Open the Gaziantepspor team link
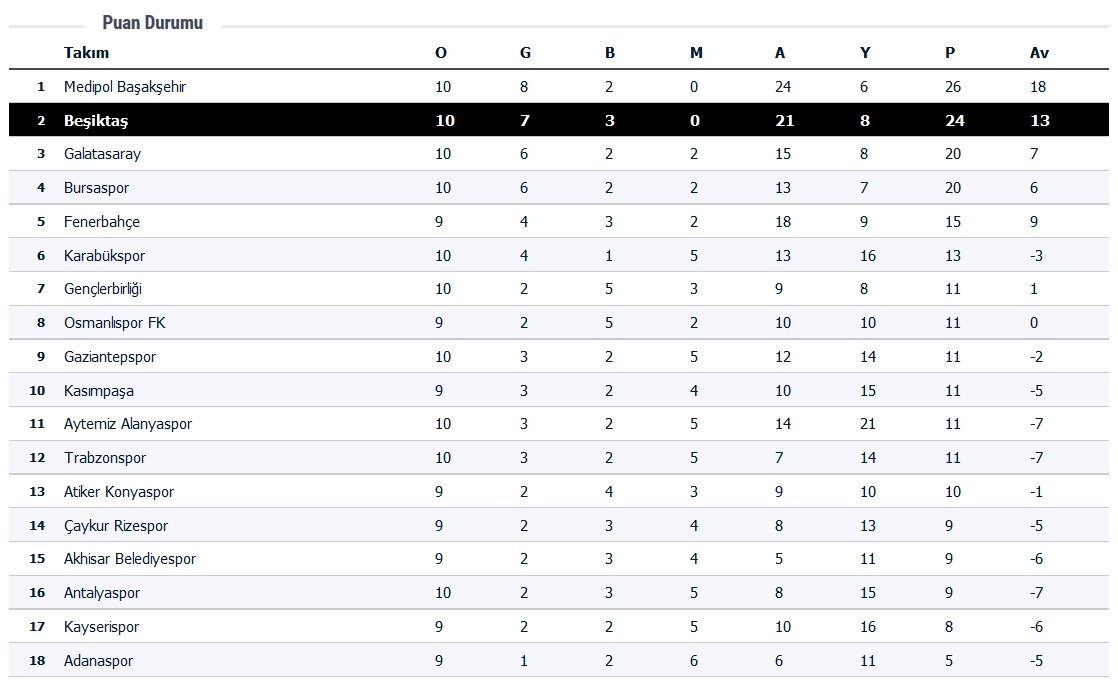 pos(110,357)
